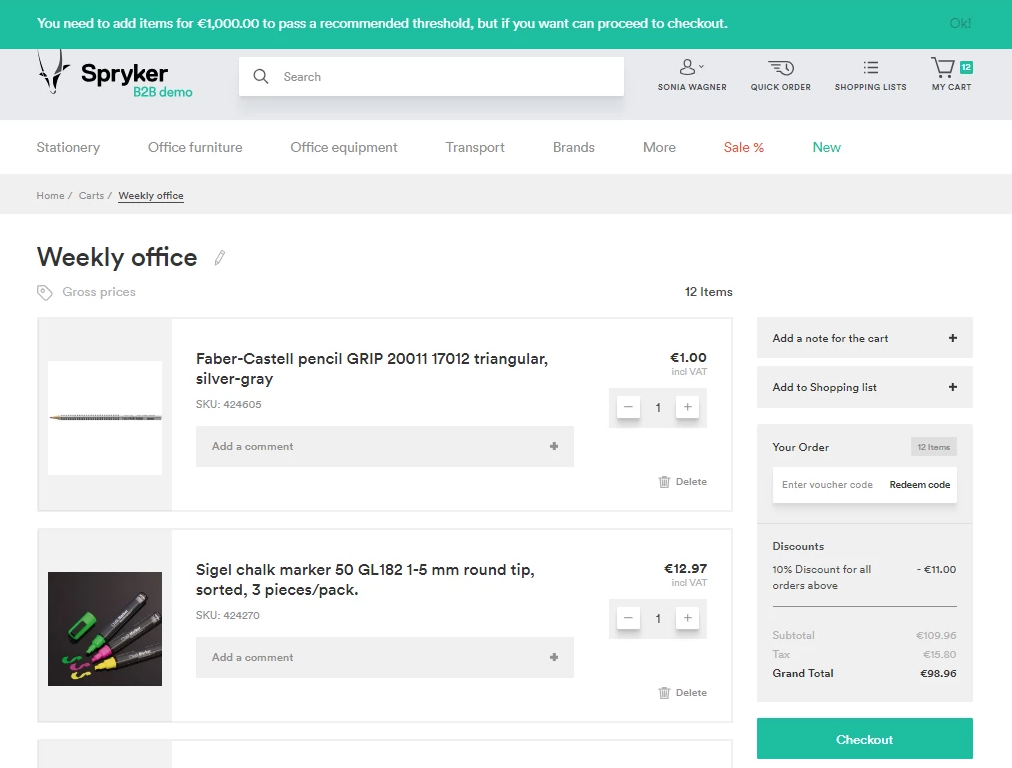The width and height of the screenshot is (1012, 768).
Task: Dismiss the notification with Ok!
Action: 960,23
